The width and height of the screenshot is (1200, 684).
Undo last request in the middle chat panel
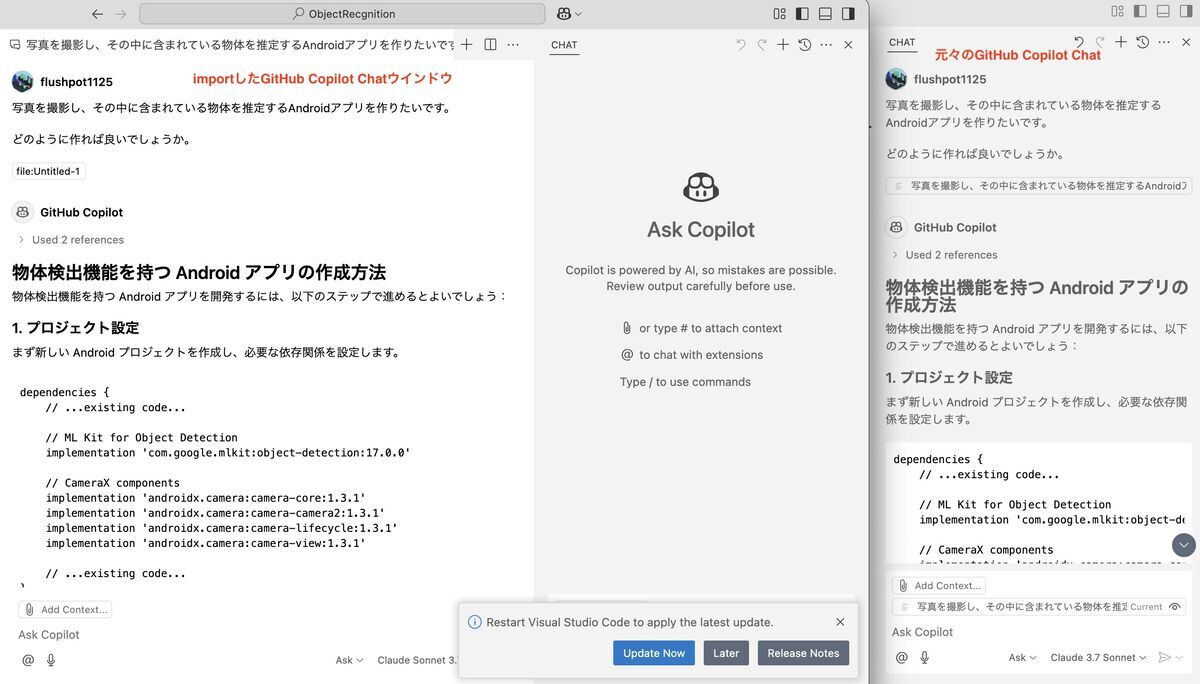(741, 45)
